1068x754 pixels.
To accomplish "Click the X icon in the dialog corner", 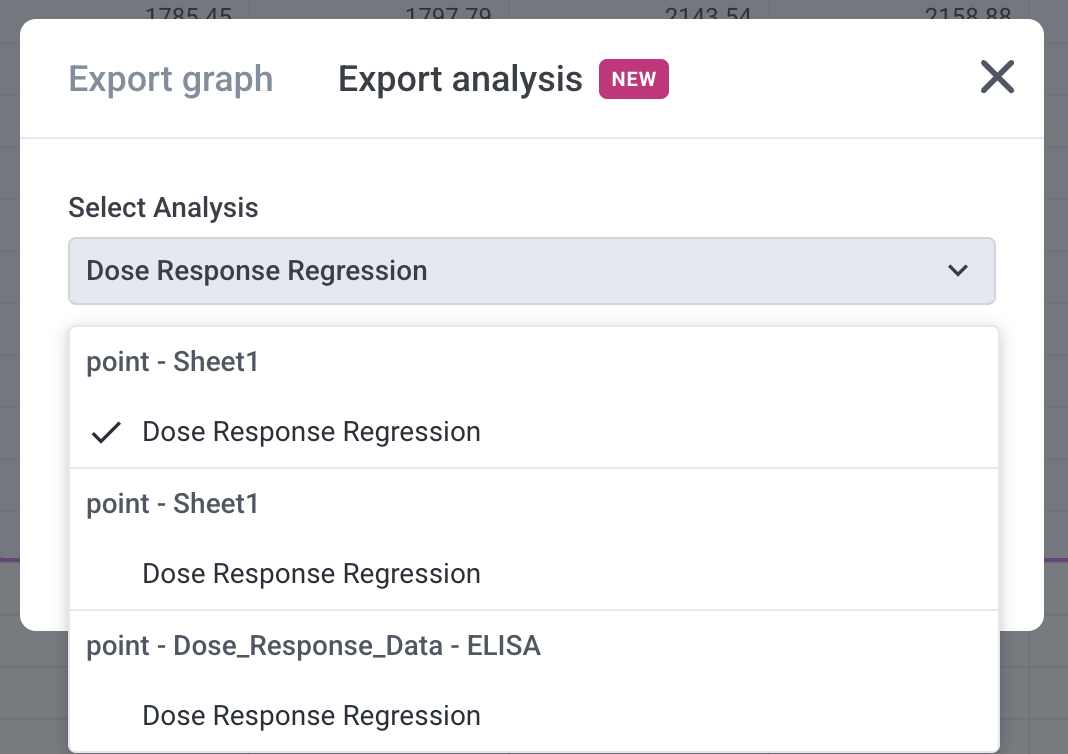I will pos(996,76).
